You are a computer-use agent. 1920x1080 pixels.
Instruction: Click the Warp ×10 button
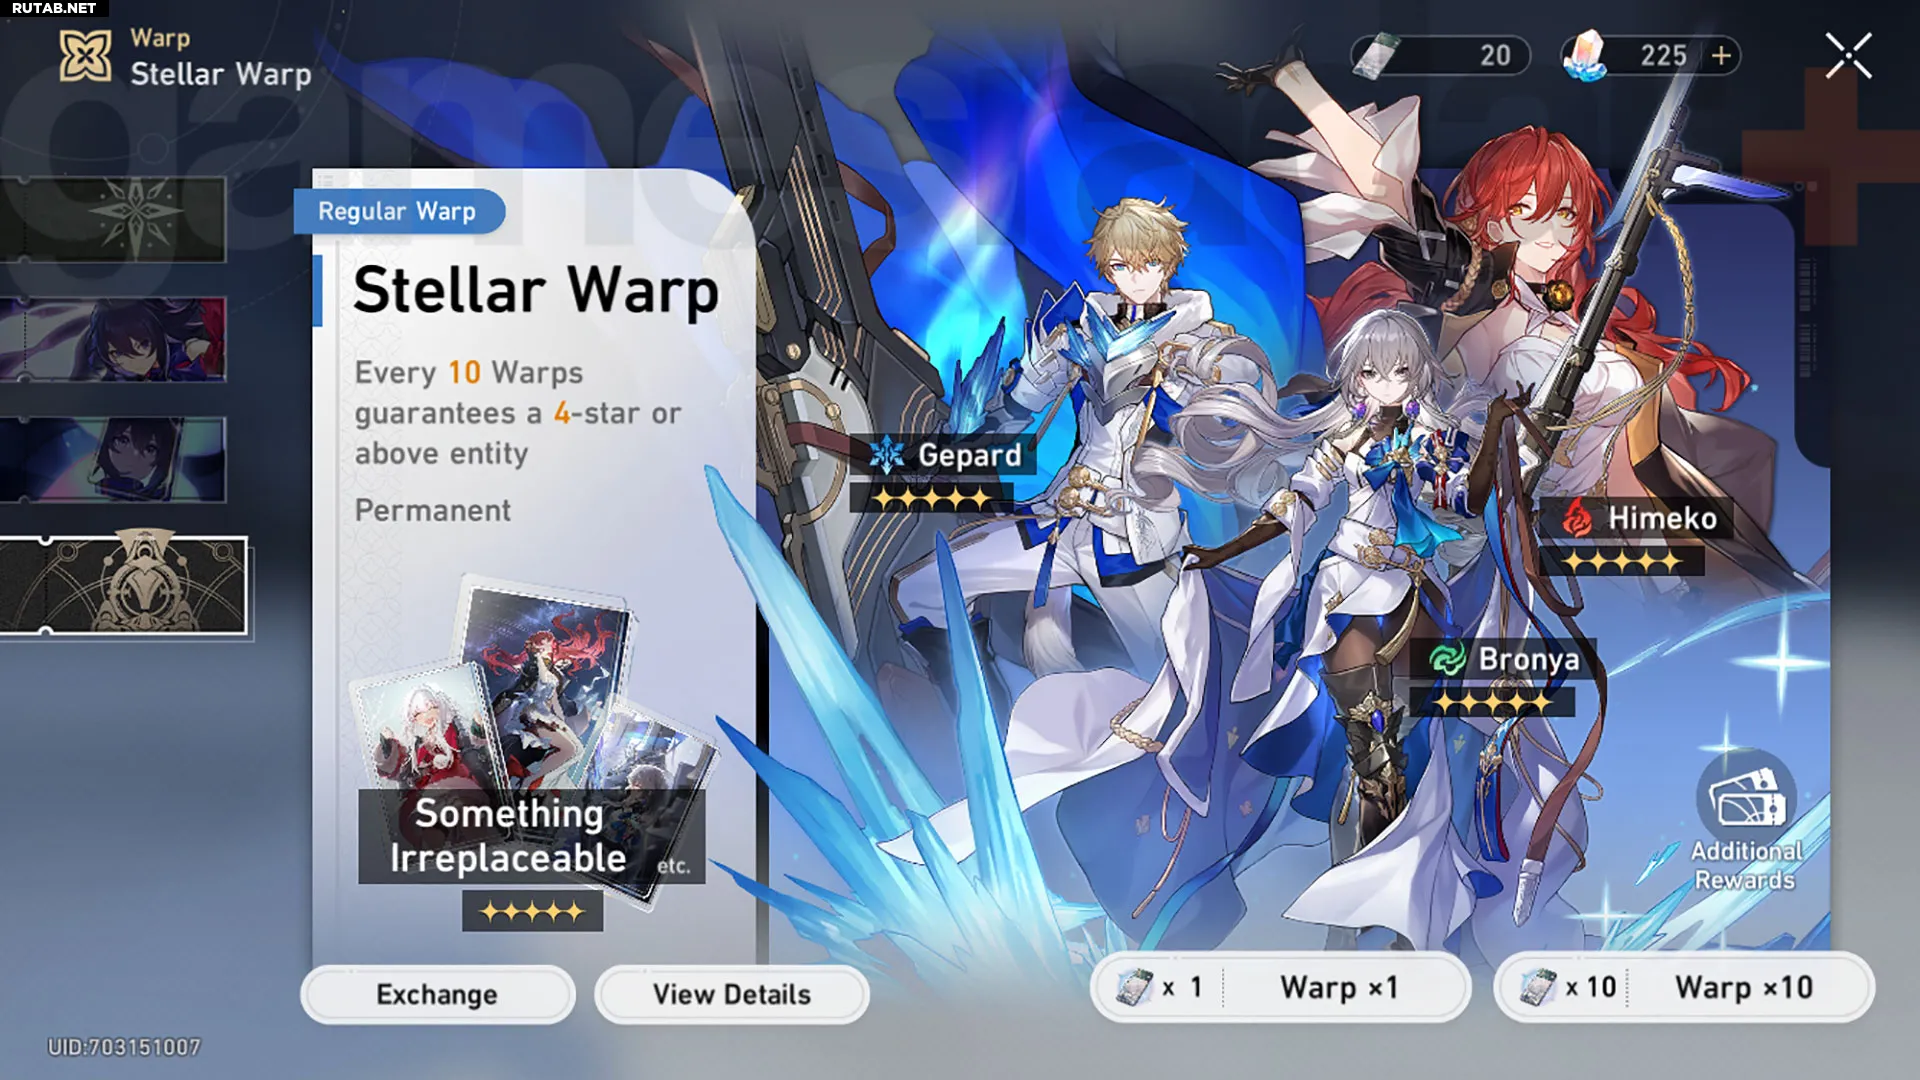pyautogui.click(x=1684, y=987)
